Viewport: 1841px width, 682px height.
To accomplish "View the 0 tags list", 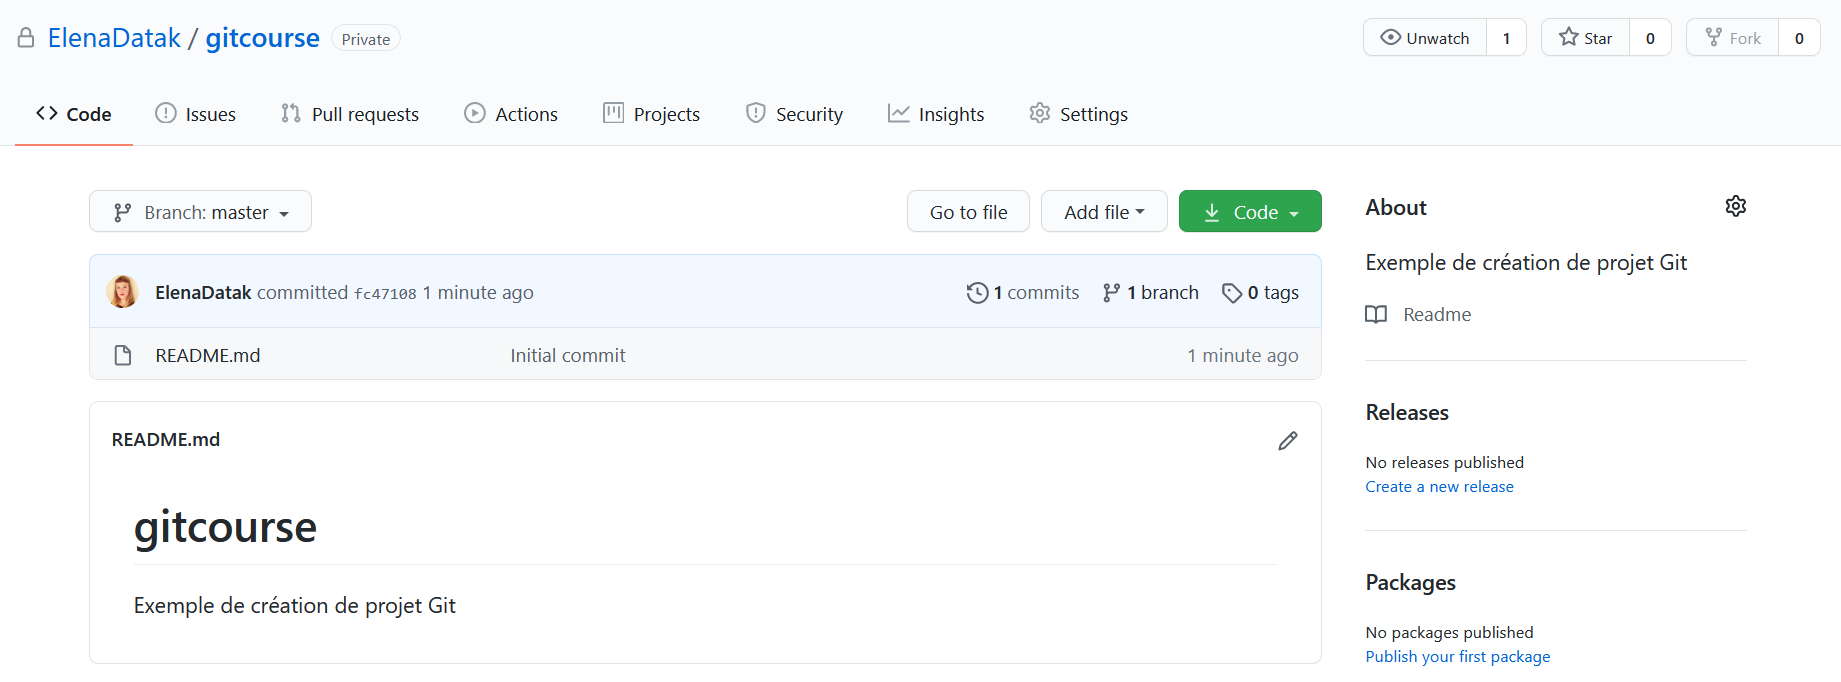I will click(x=1261, y=292).
